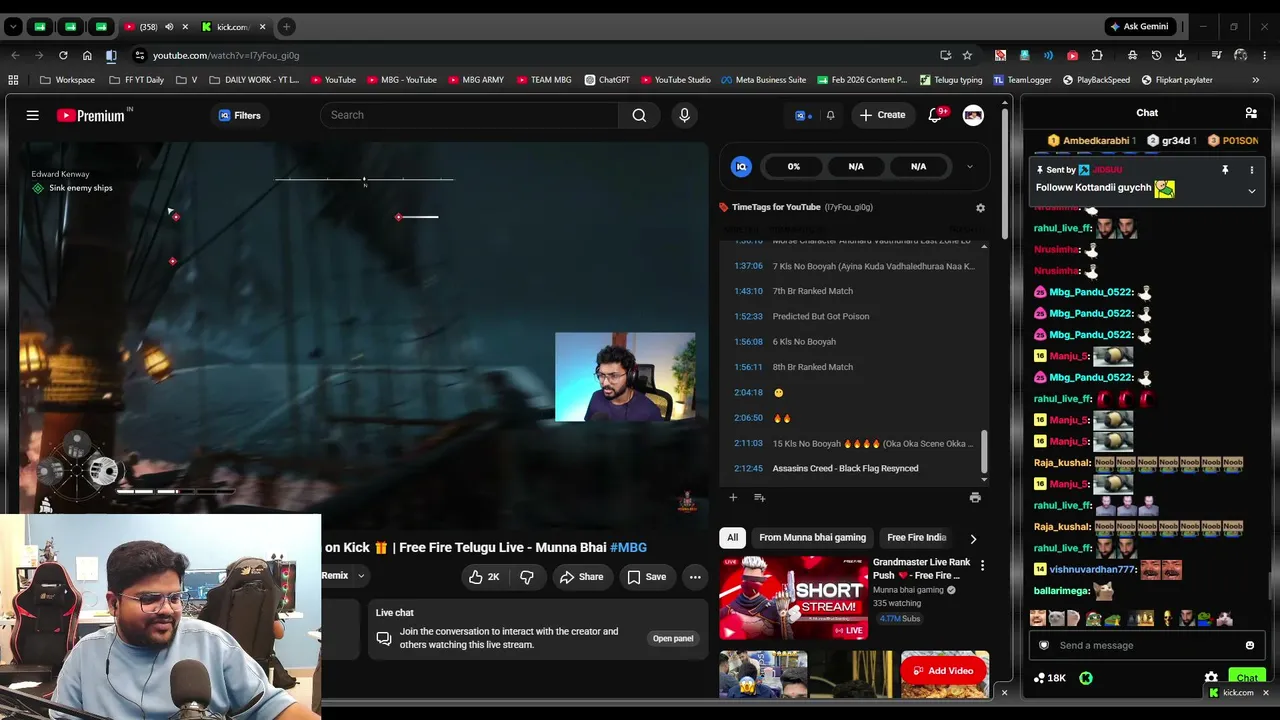The image size is (1280, 720).
Task: Open the Filters button
Action: coord(240,115)
